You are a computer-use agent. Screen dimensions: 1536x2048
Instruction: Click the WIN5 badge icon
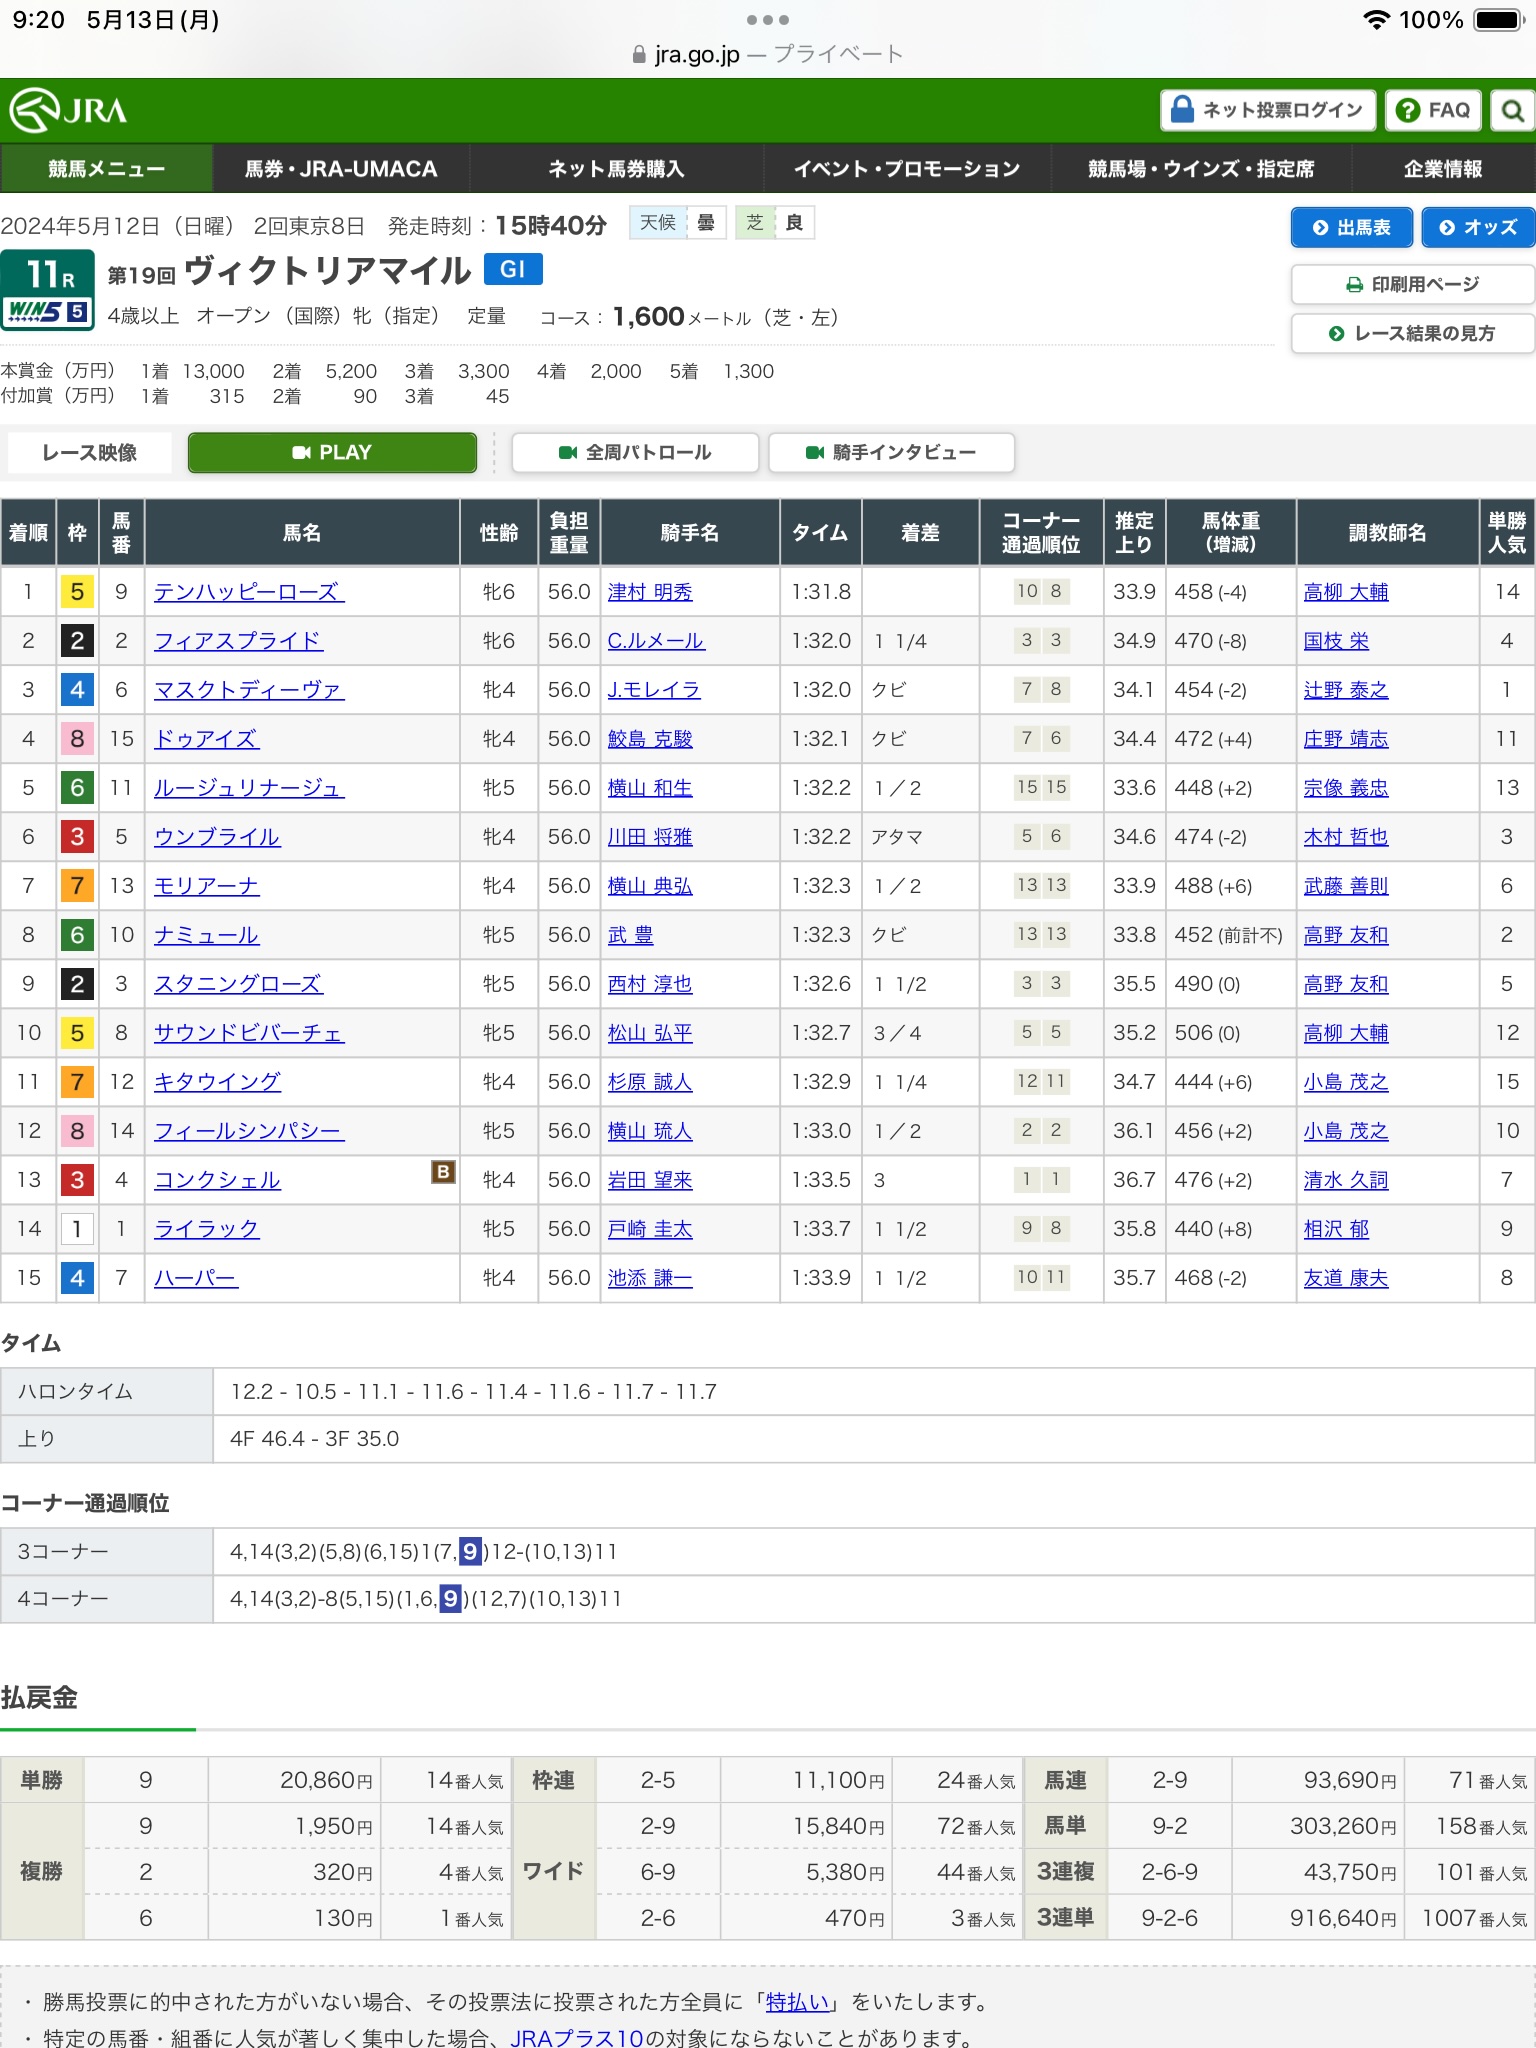coord(47,311)
